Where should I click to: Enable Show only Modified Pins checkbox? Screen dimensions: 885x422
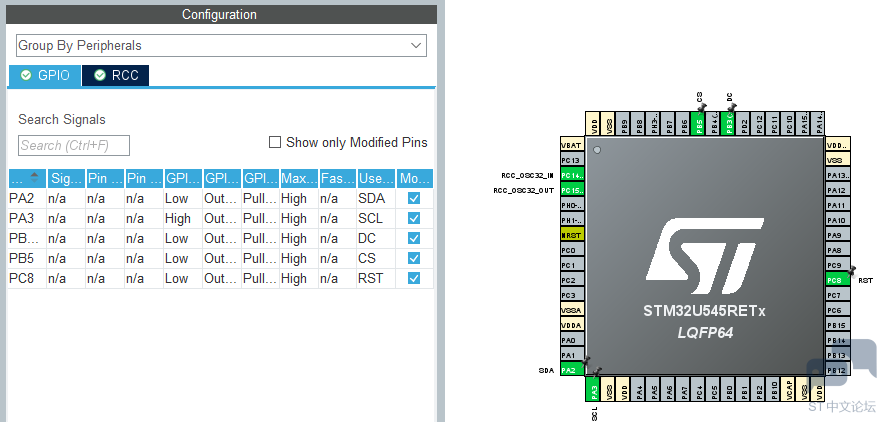pos(275,142)
